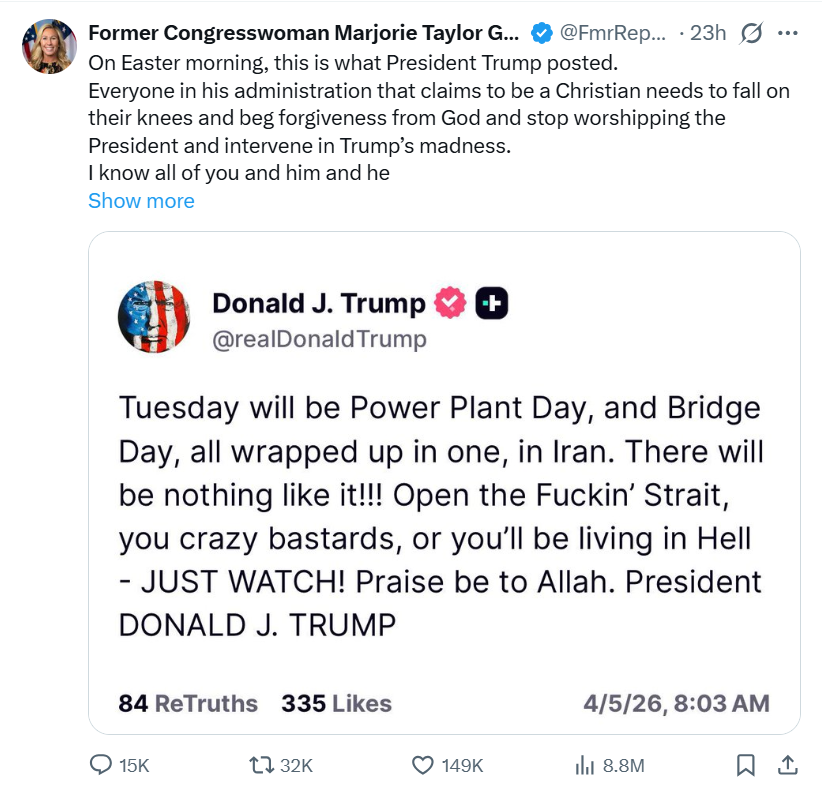Bookmark this post
The height and width of the screenshot is (795, 822).
click(x=745, y=765)
